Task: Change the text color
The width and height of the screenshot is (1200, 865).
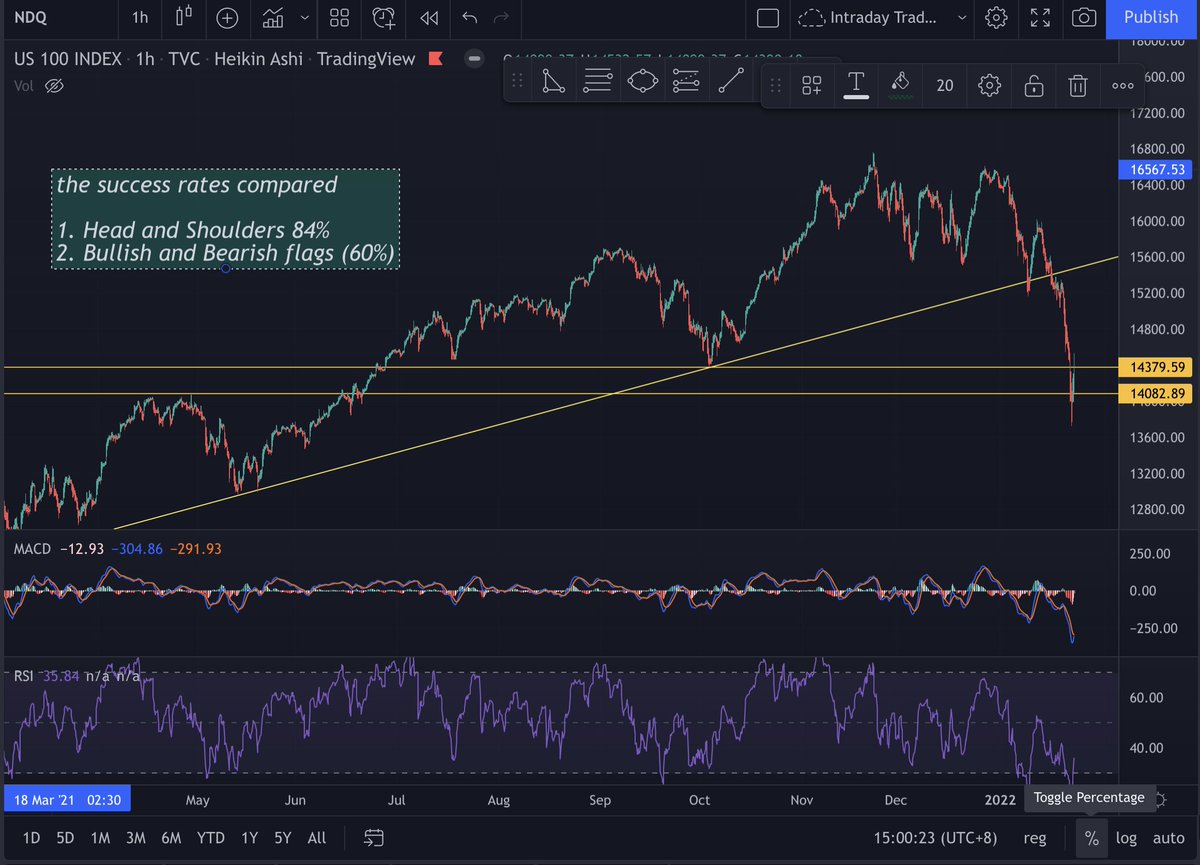Action: click(x=856, y=85)
